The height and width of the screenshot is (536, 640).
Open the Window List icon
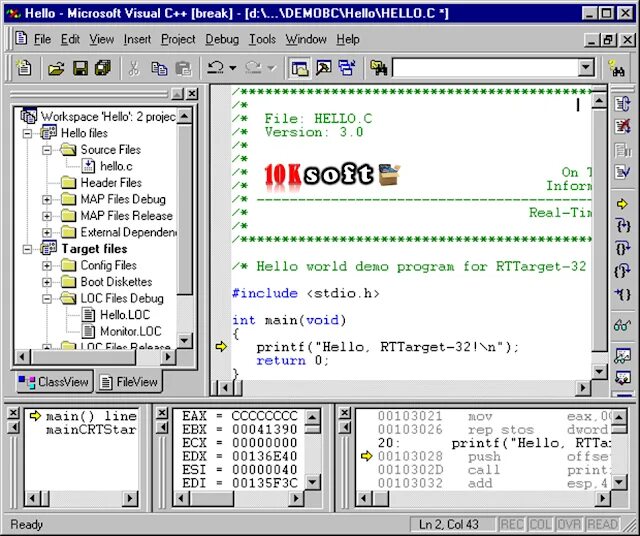coord(347,68)
